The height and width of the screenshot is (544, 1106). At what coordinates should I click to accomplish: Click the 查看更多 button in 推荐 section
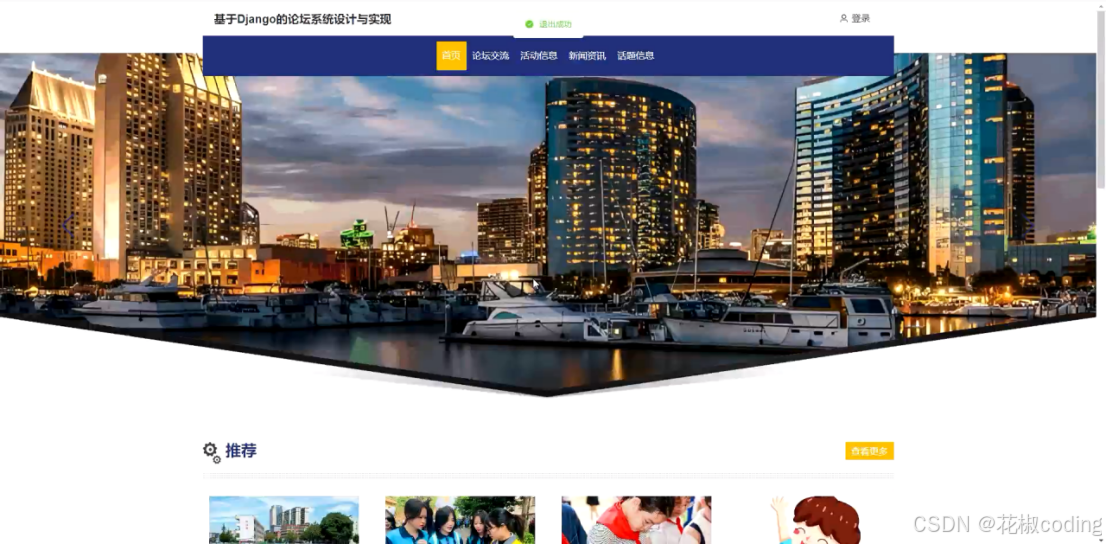click(x=869, y=451)
